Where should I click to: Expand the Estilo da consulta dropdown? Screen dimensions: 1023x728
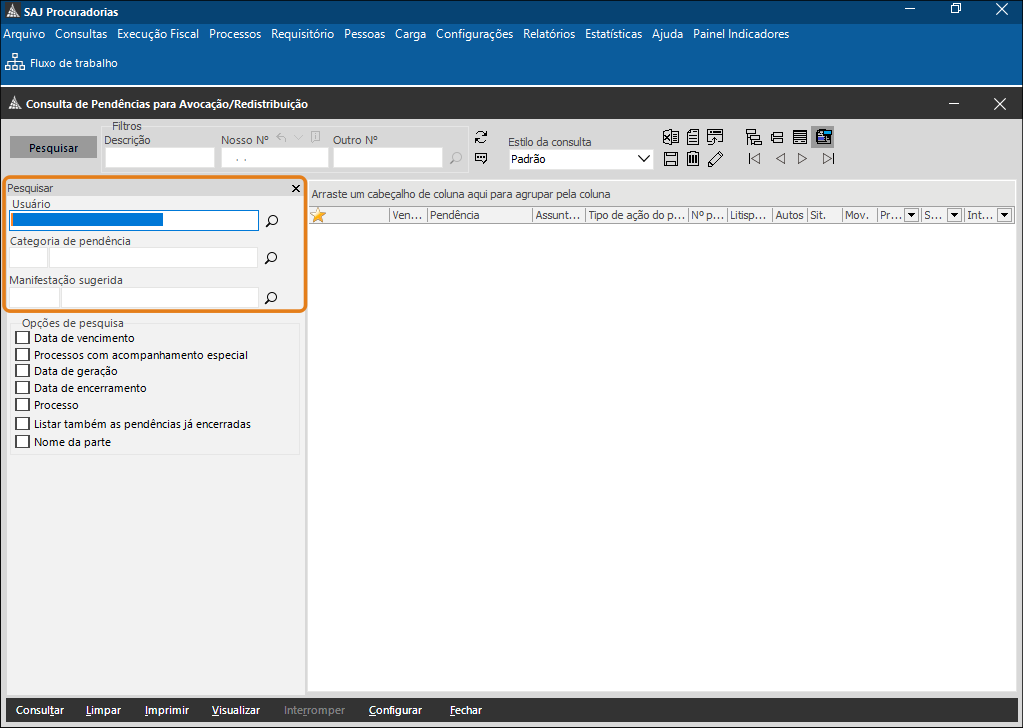(643, 159)
